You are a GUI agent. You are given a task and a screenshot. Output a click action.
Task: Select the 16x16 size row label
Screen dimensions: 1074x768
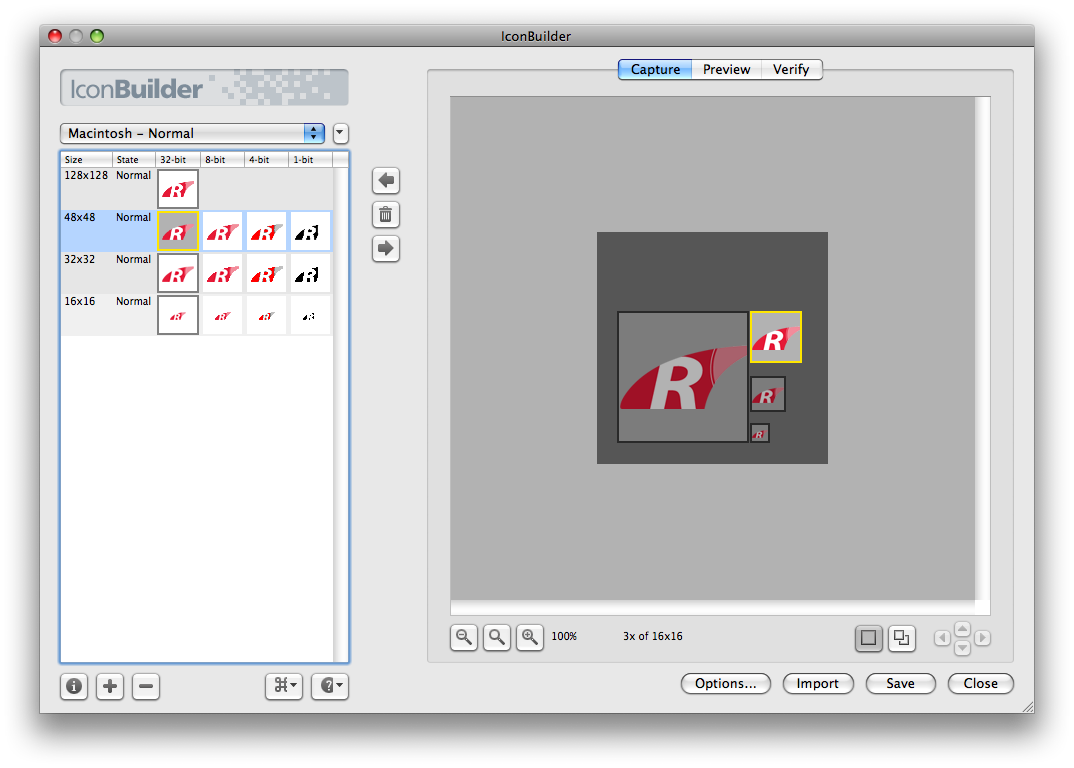pyautogui.click(x=79, y=301)
